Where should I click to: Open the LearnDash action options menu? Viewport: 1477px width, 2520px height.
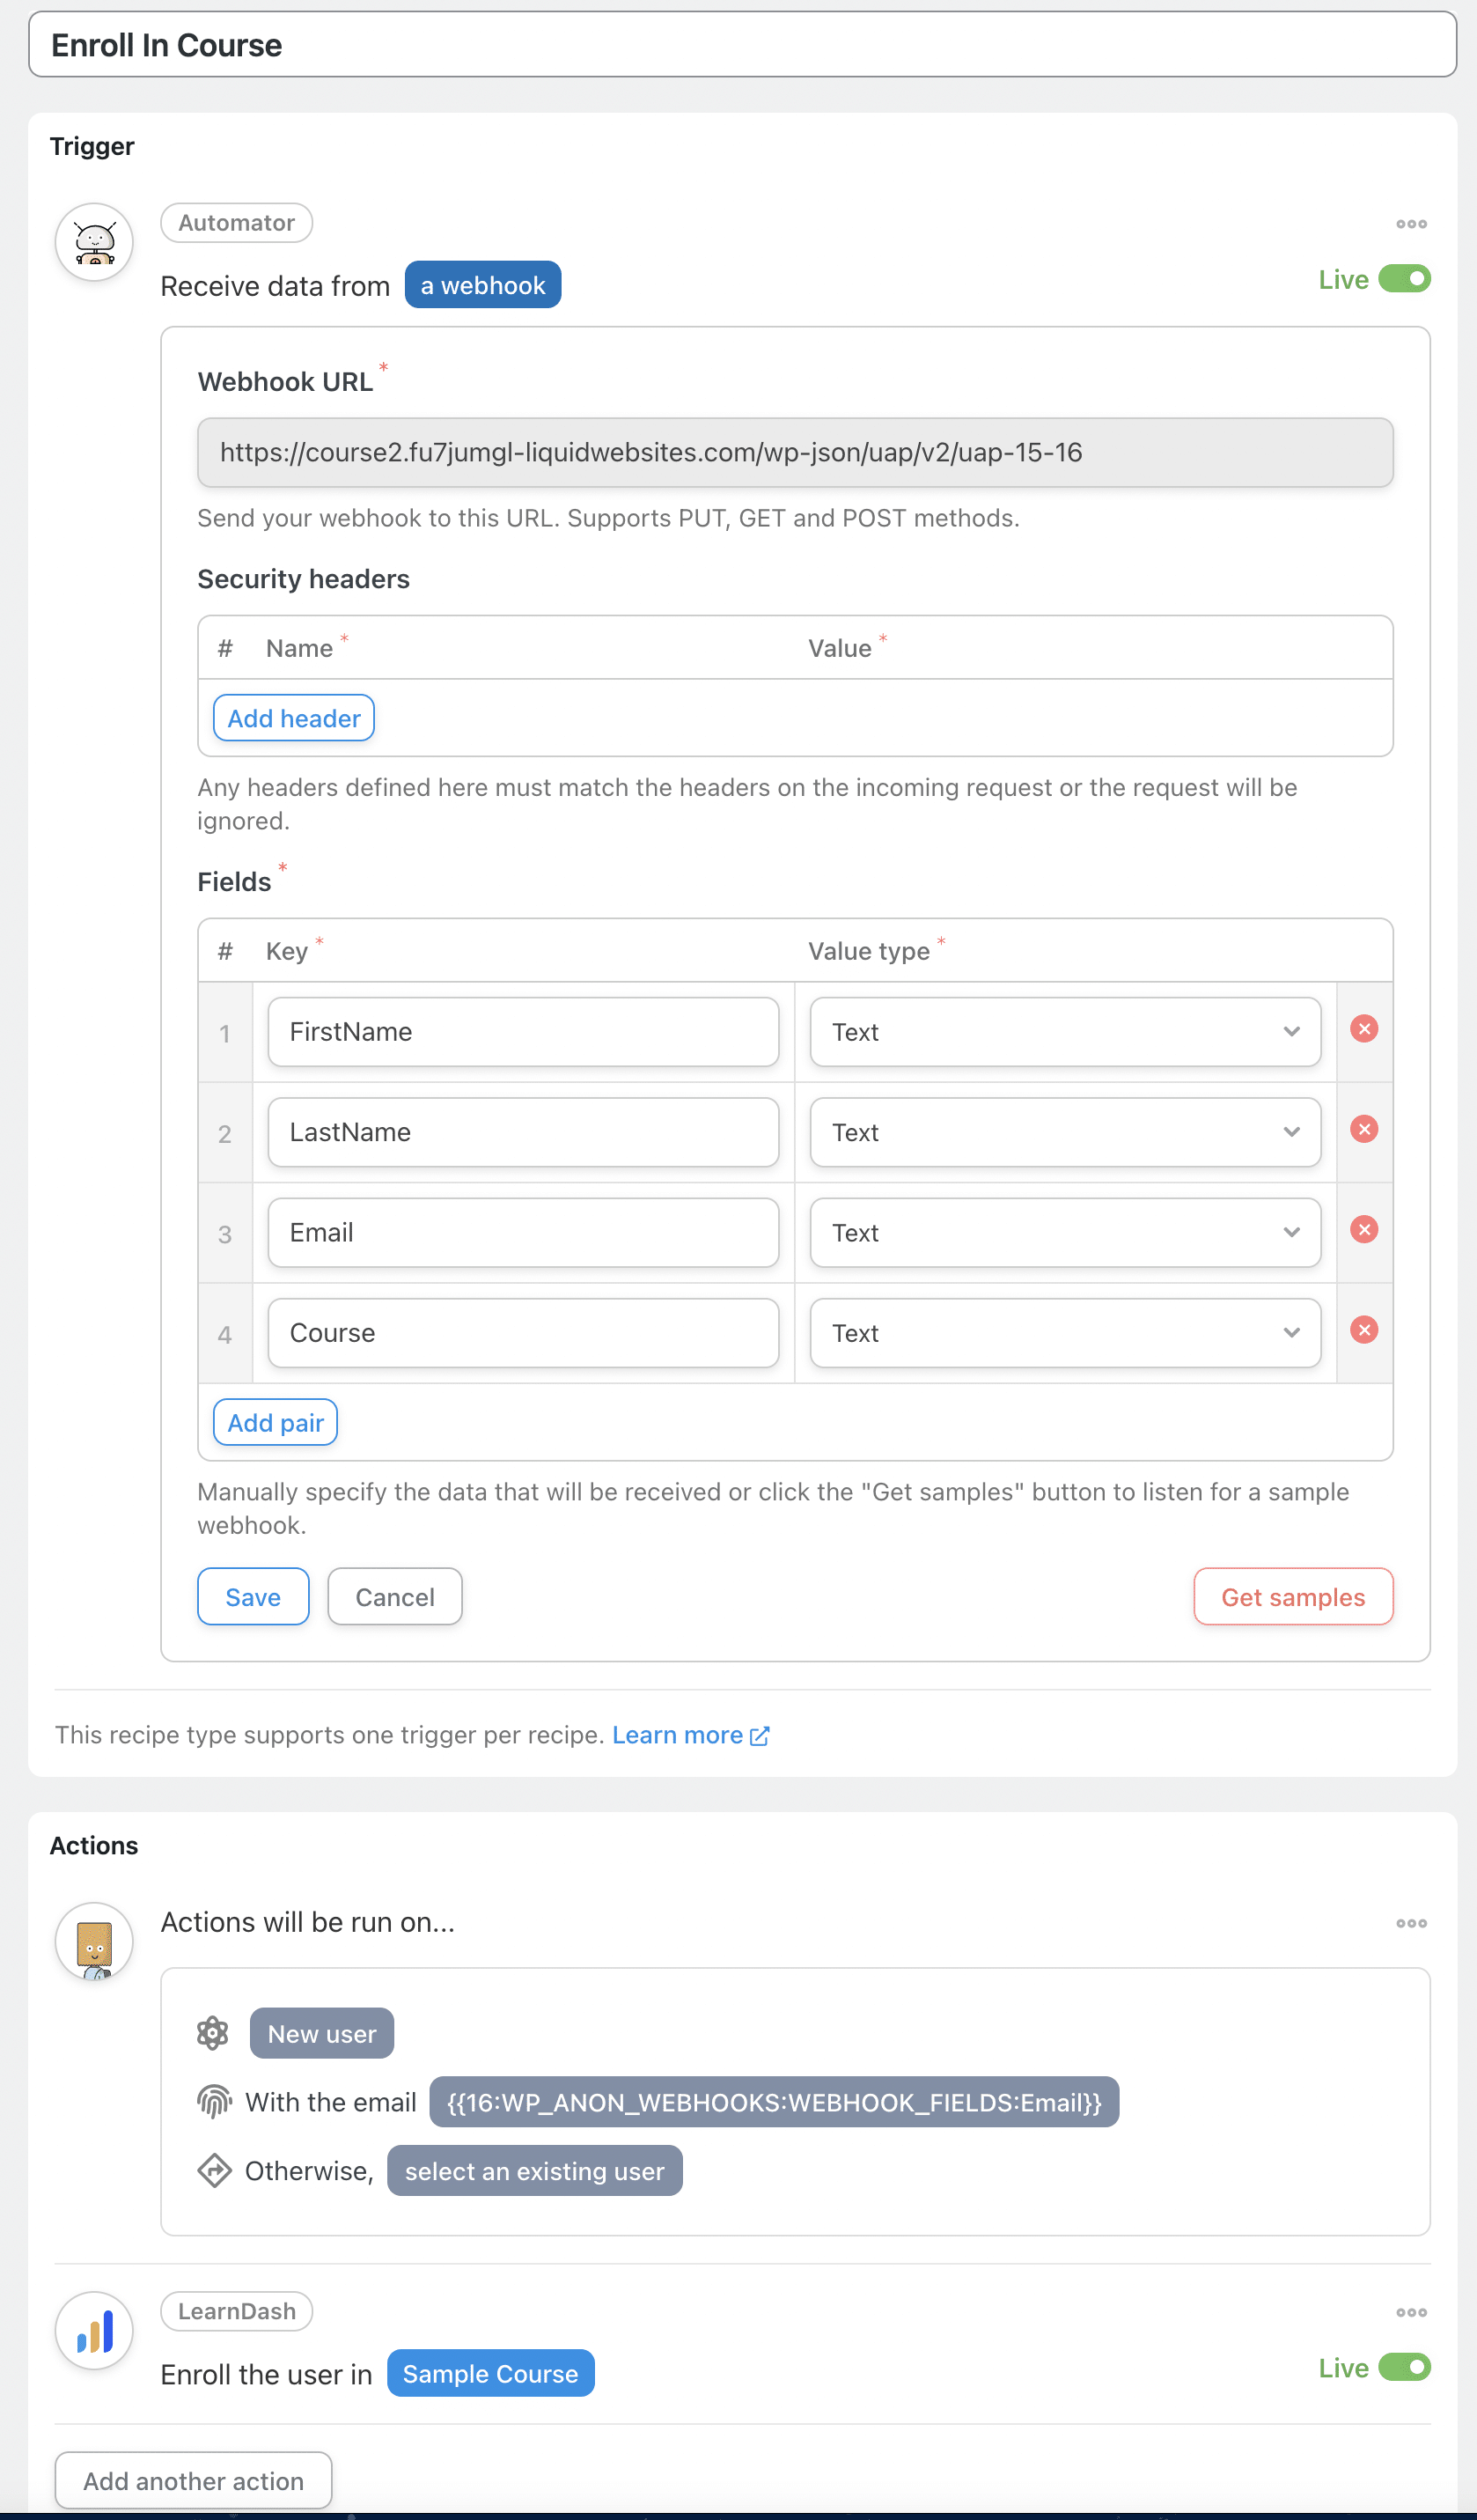[x=1411, y=2312]
